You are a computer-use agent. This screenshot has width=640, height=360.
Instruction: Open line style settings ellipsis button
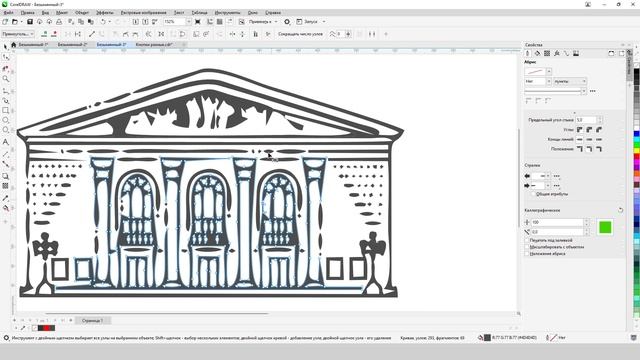[x=593, y=91]
